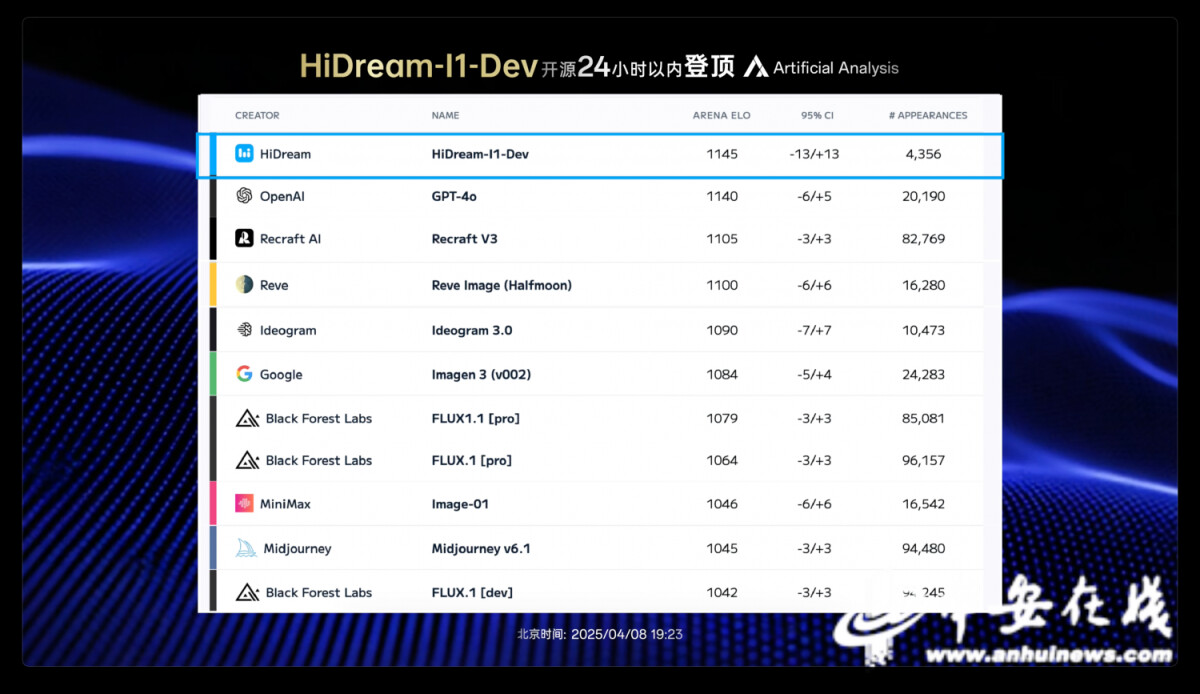This screenshot has height=694, width=1200.
Task: Click the green color bar beside Google
Action: pyautogui.click(x=213, y=374)
